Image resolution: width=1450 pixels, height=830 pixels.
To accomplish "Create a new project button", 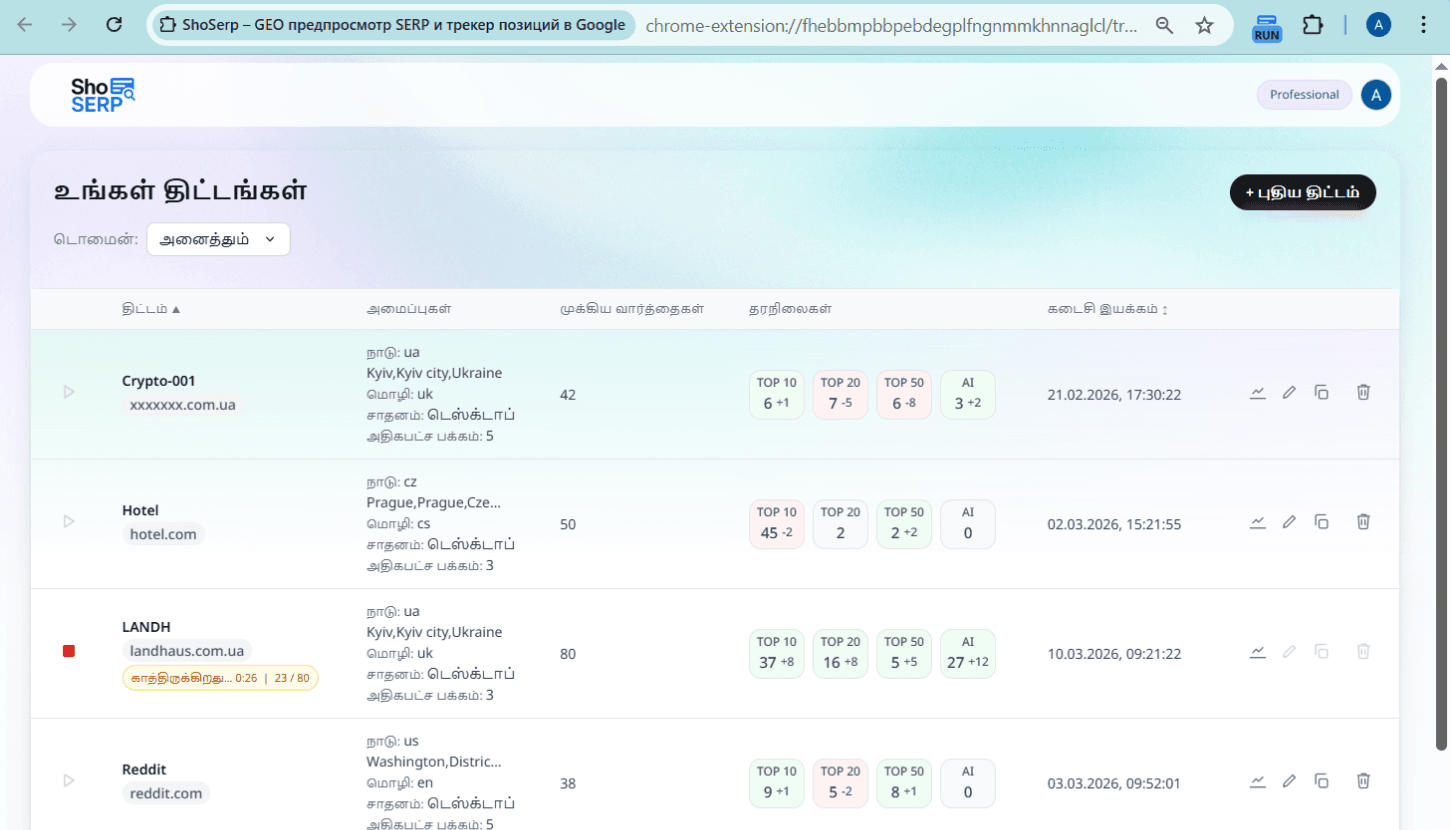I will coord(1302,192).
